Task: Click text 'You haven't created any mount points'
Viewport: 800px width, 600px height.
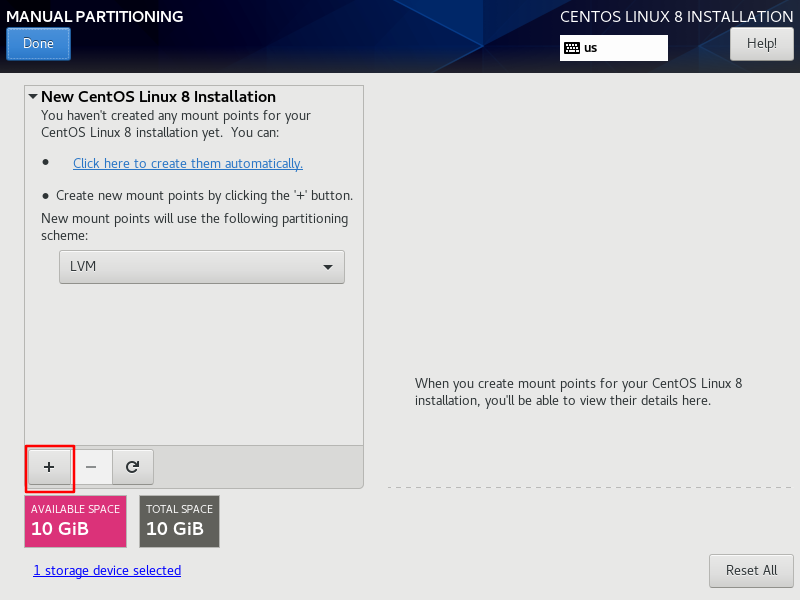Action: (156, 116)
